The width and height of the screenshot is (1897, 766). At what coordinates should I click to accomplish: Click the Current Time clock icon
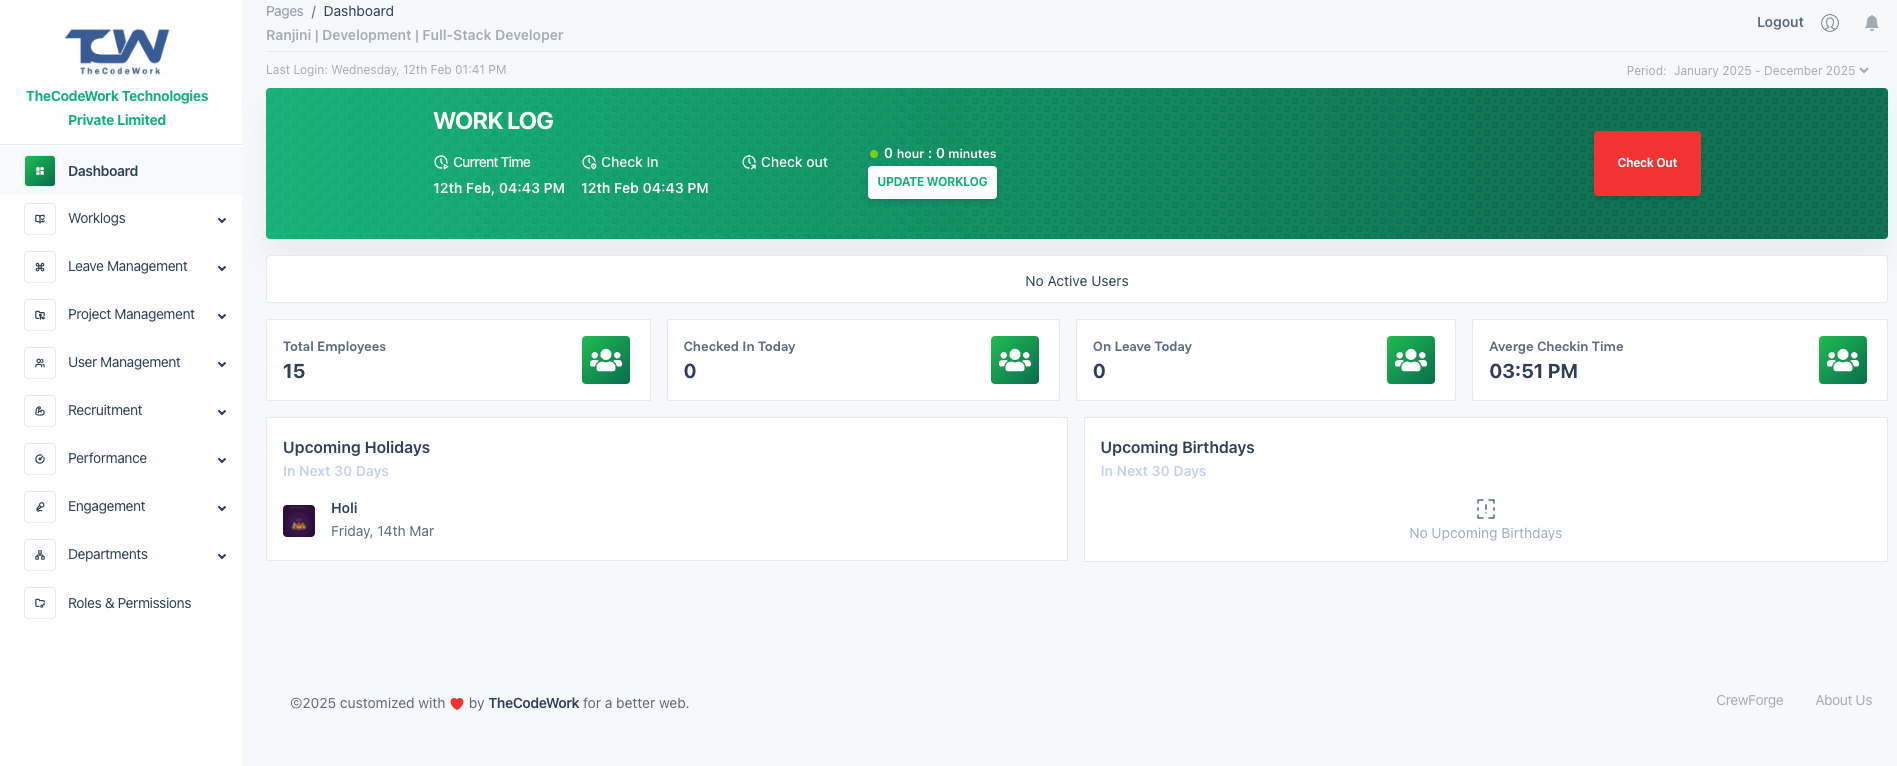click(441, 162)
